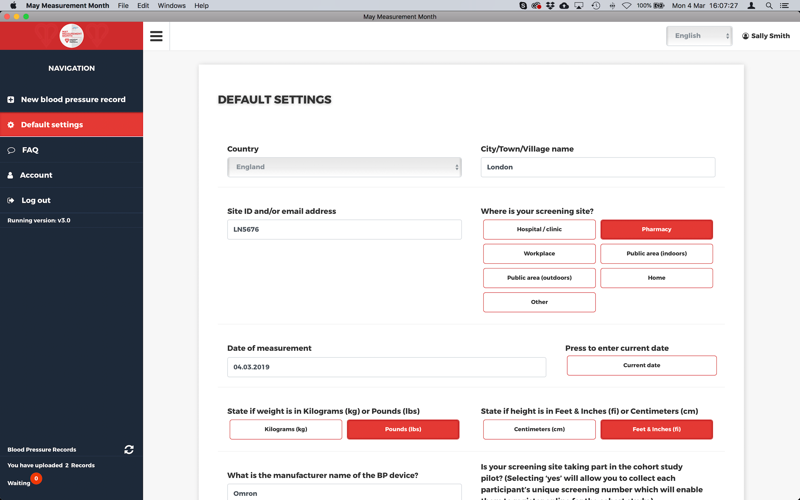Choose Feet & Inches (fi) height unit

[657, 429]
